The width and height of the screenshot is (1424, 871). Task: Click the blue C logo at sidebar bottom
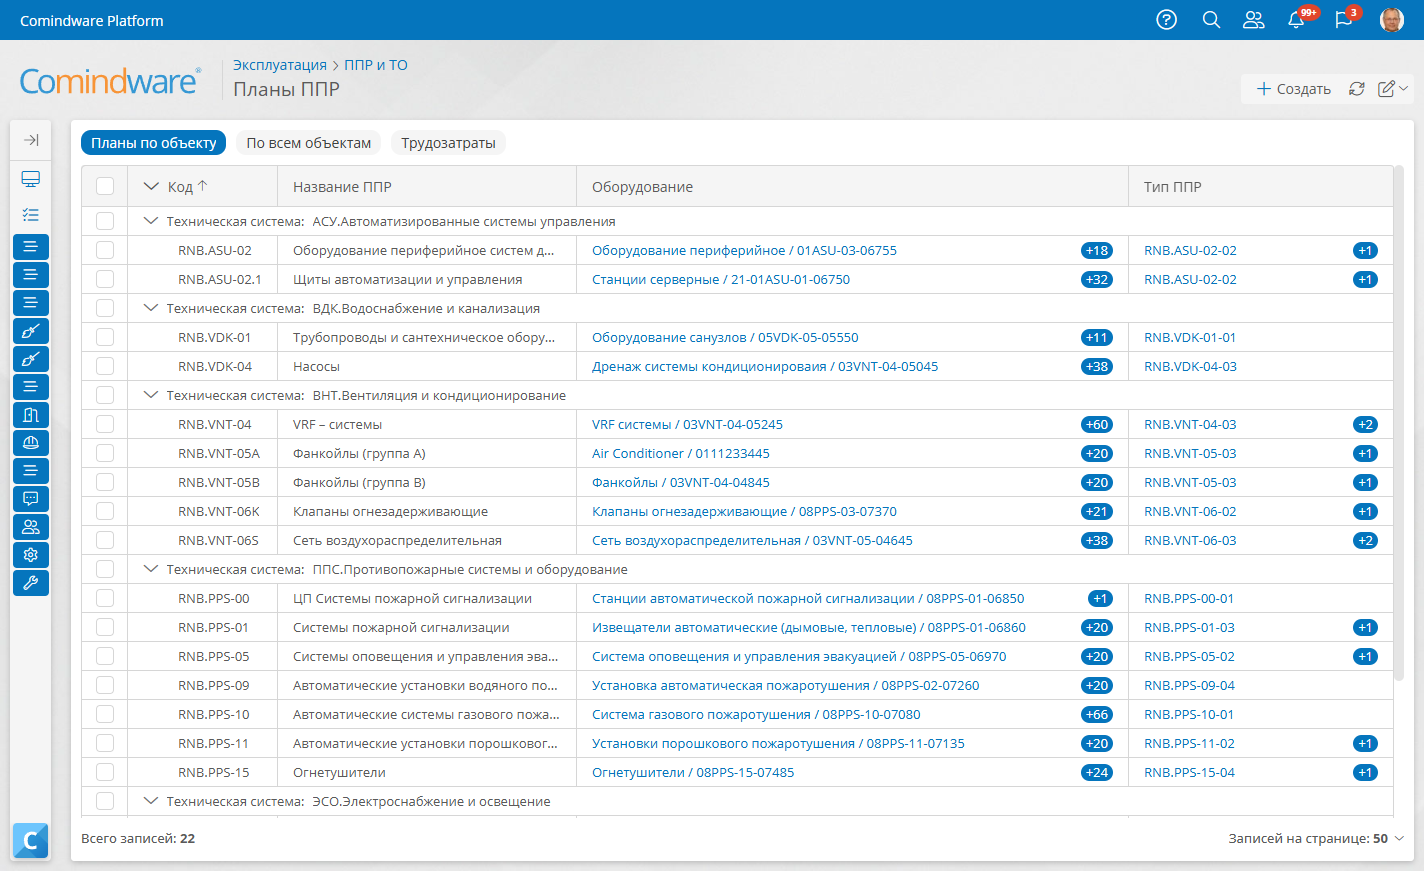[x=31, y=841]
